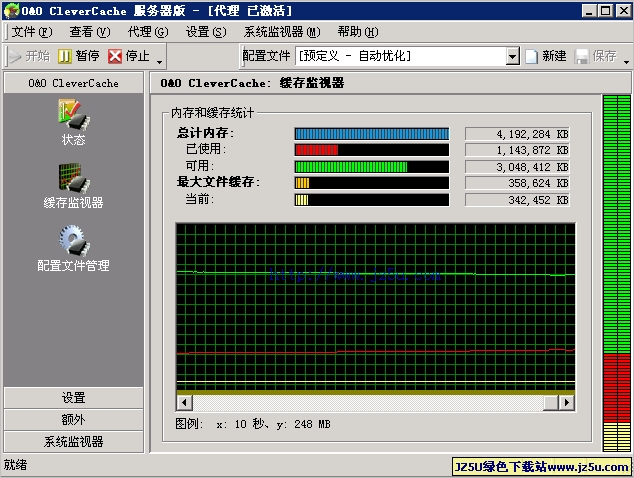
Task: Click the 停止 stop red X icon
Action: pos(115,56)
